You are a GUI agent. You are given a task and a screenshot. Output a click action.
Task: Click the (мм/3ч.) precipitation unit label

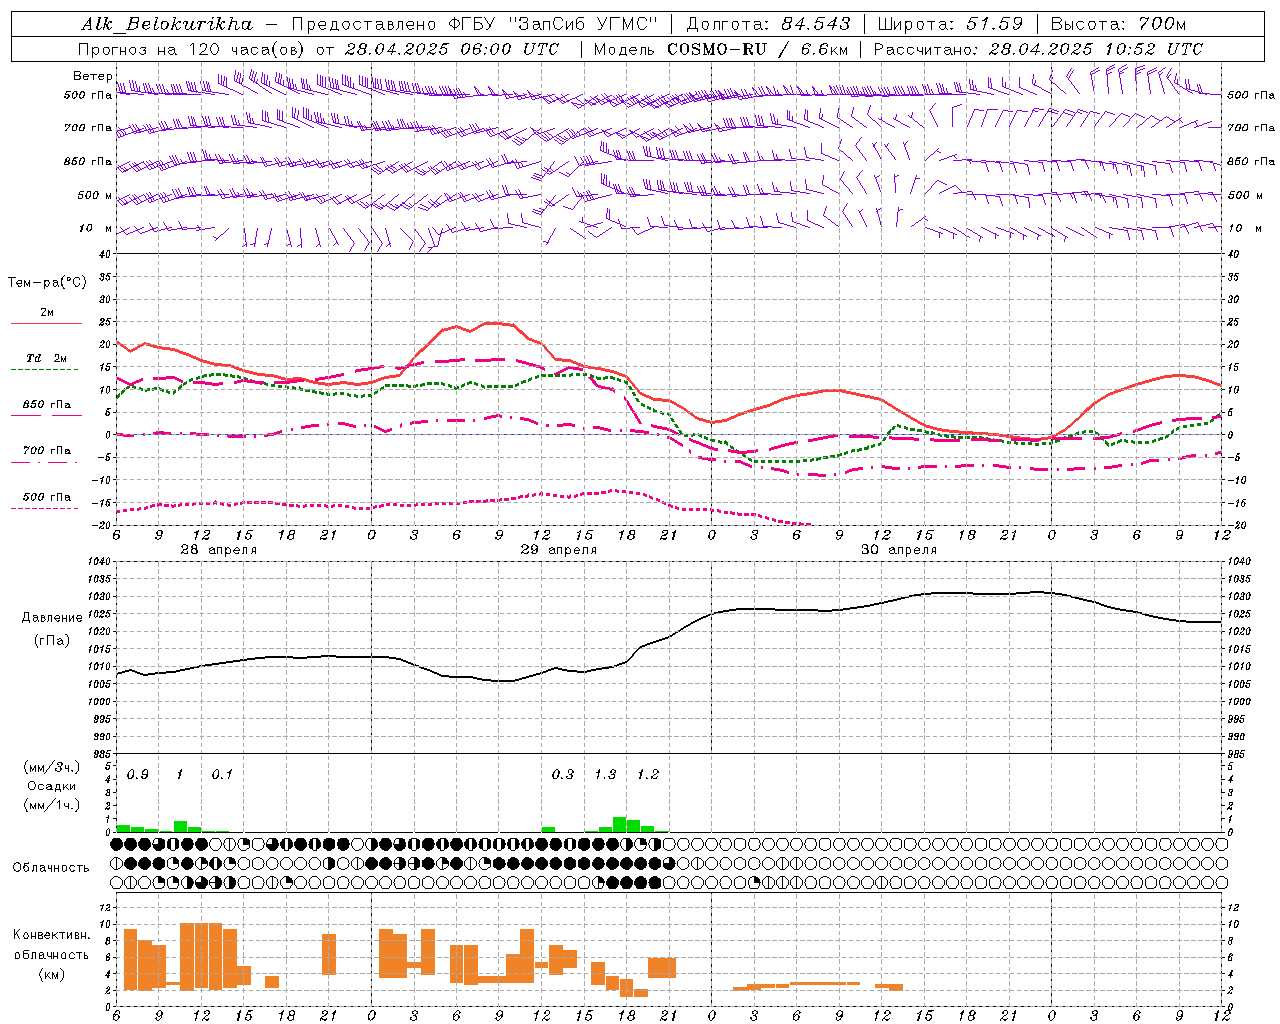[52, 768]
